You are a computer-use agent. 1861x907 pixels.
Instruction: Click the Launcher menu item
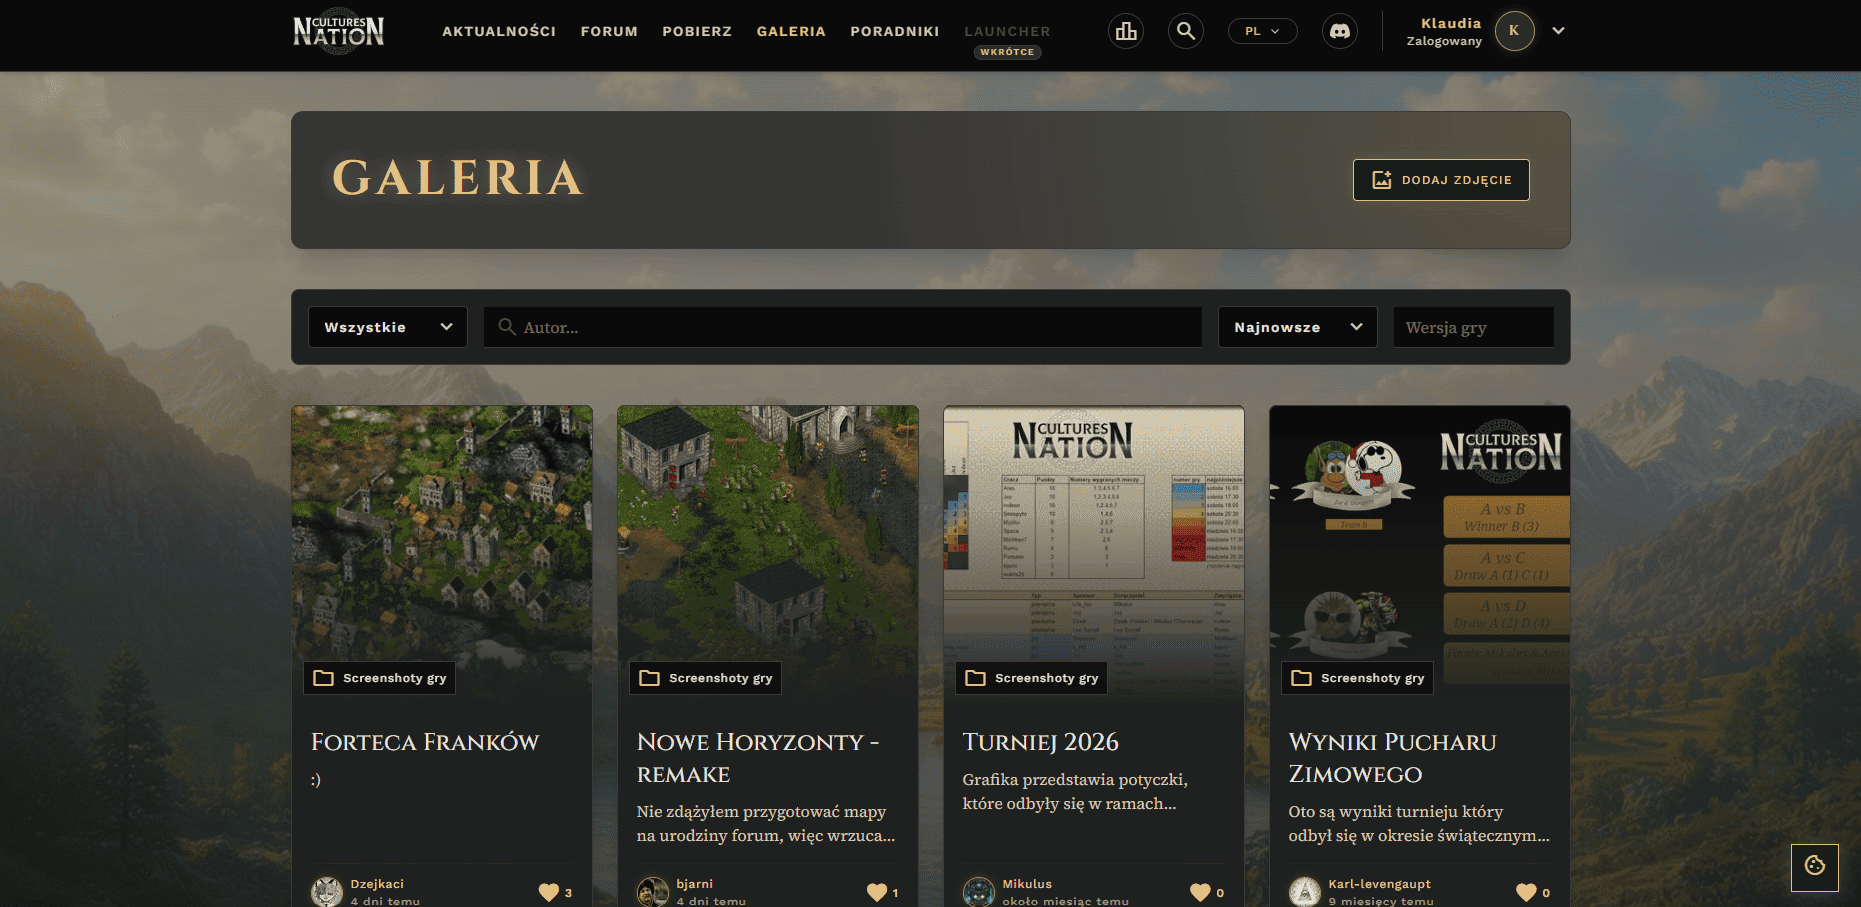(1007, 31)
